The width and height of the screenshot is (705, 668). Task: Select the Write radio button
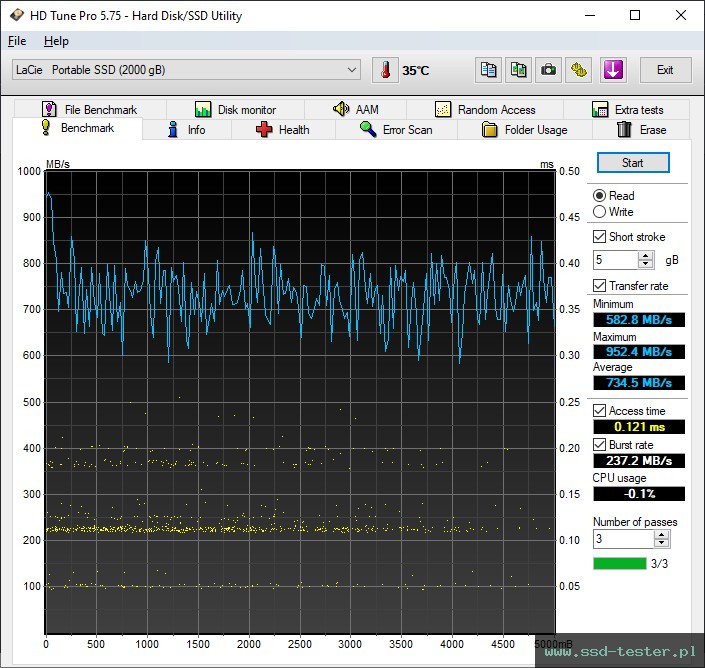coord(600,212)
